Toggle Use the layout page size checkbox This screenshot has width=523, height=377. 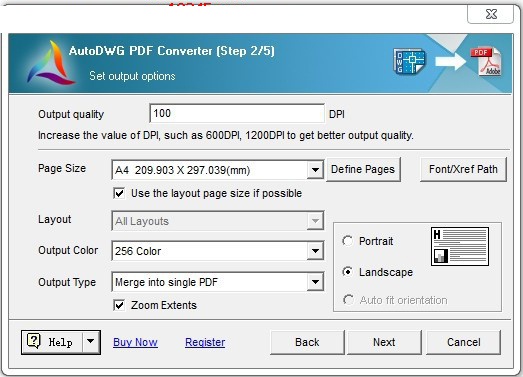[x=119, y=193]
